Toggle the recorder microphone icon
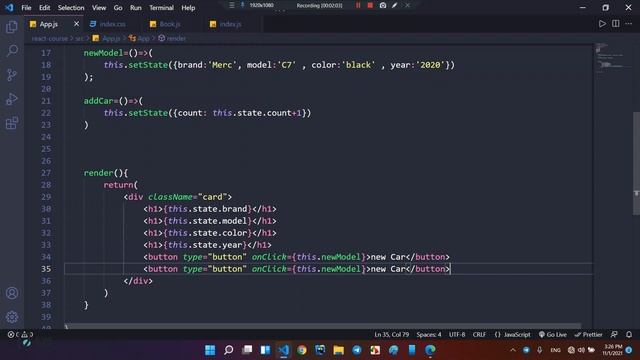 [242, 5]
